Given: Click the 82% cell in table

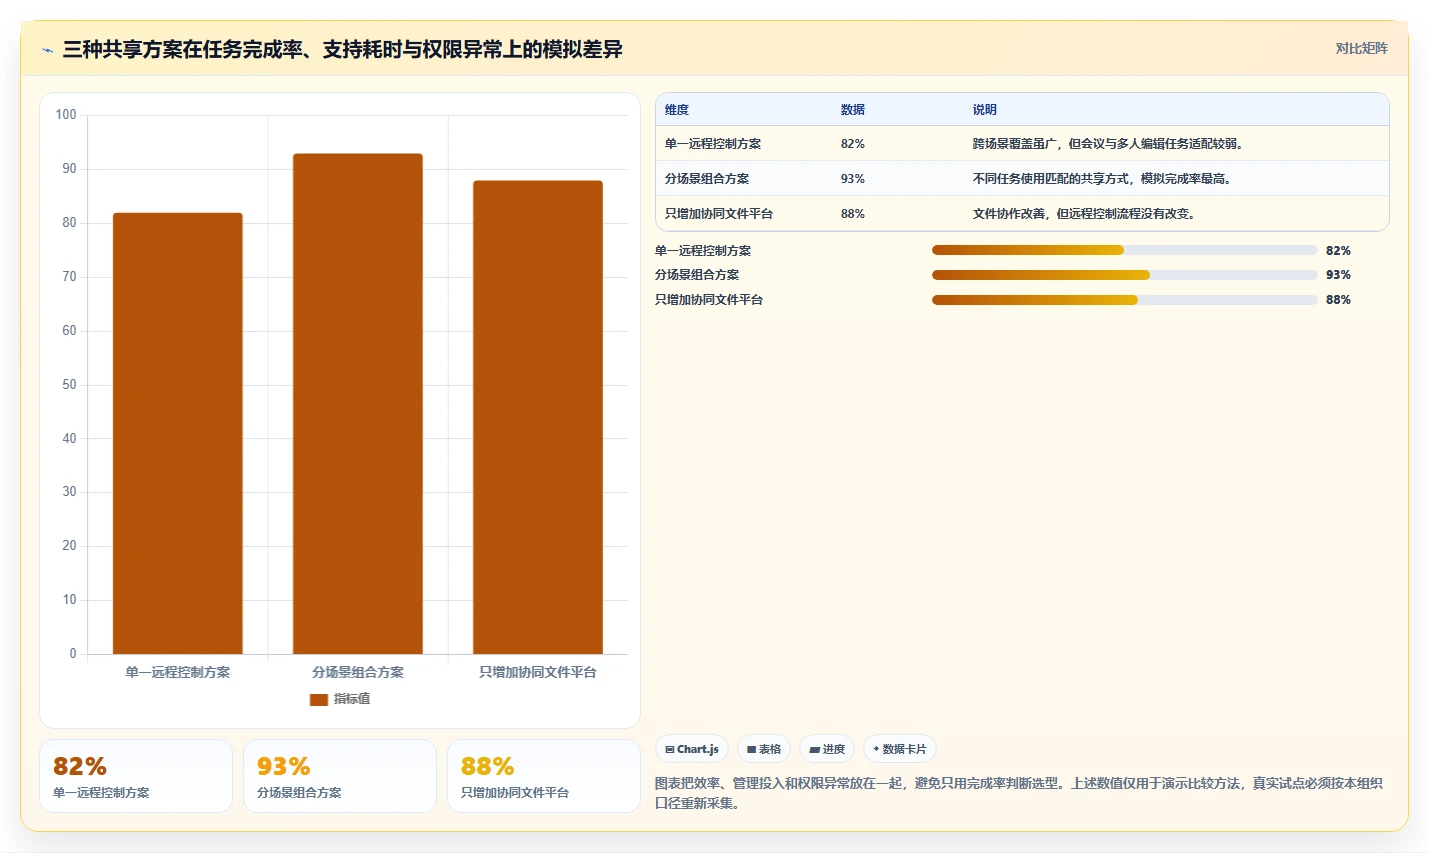Looking at the screenshot, I should (853, 144).
